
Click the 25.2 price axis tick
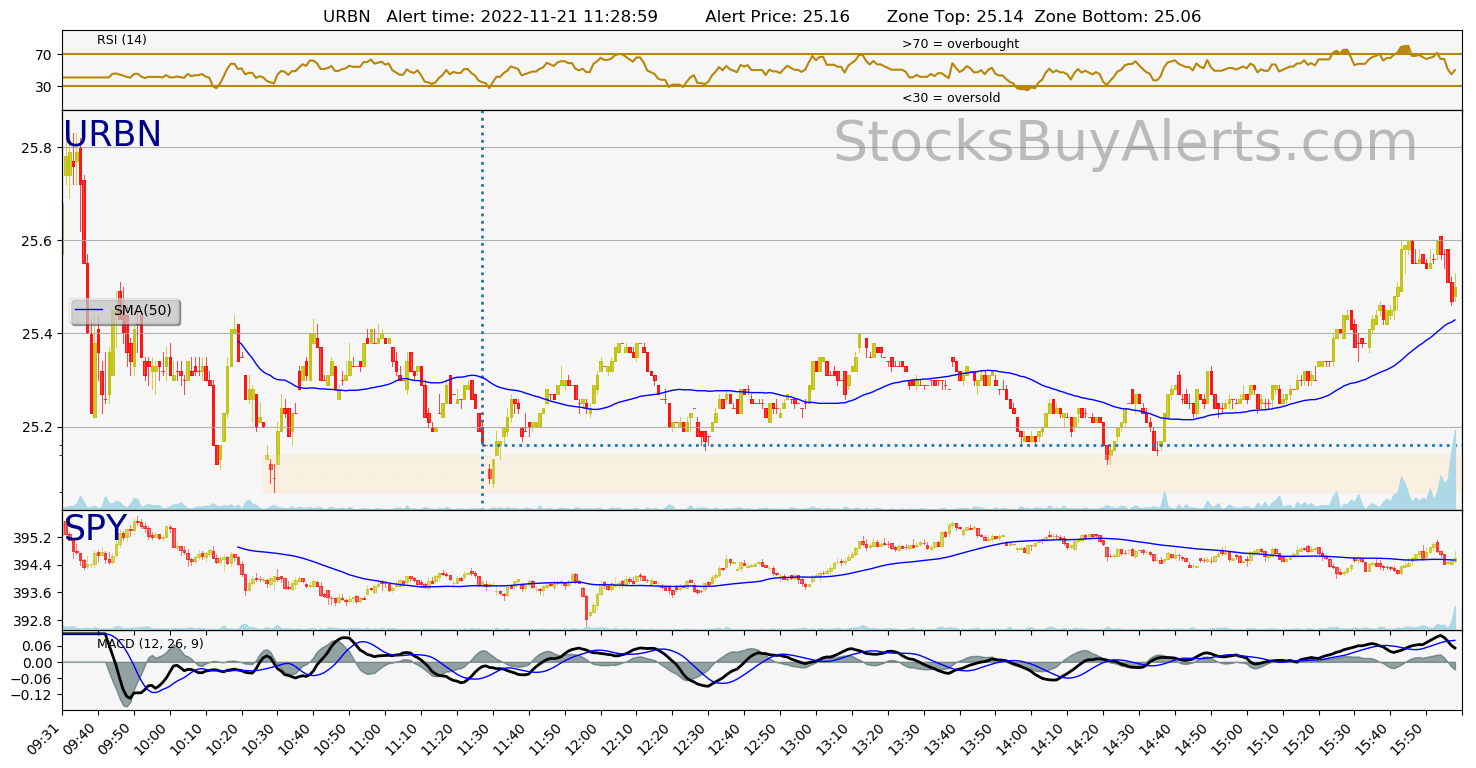pos(36,427)
